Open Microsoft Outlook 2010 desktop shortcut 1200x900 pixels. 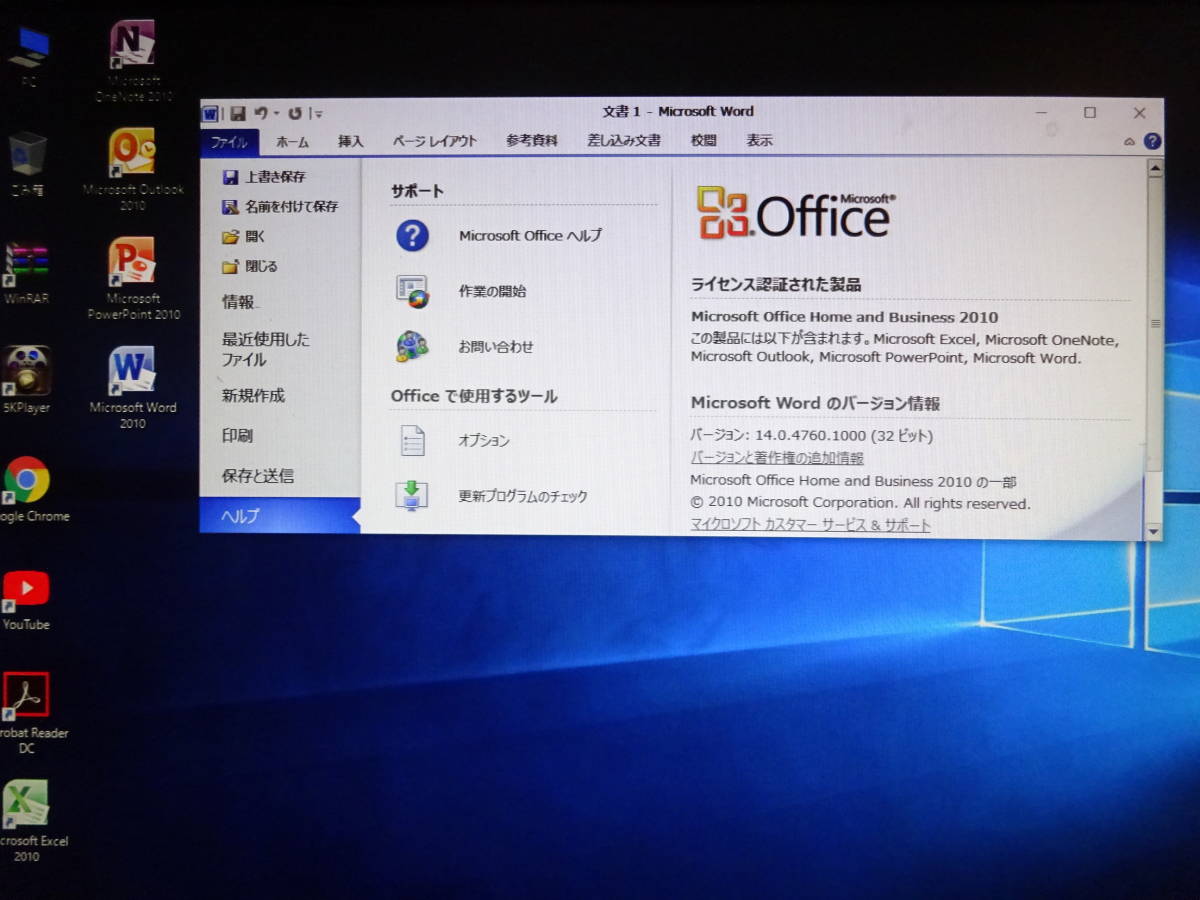pos(133,170)
